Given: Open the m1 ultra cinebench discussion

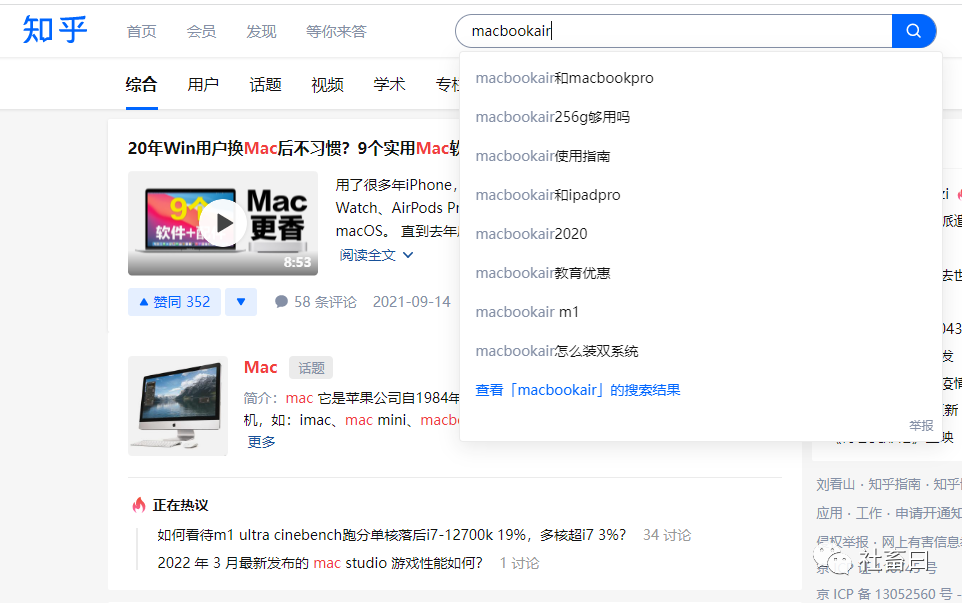Looking at the screenshot, I should coord(391,535).
